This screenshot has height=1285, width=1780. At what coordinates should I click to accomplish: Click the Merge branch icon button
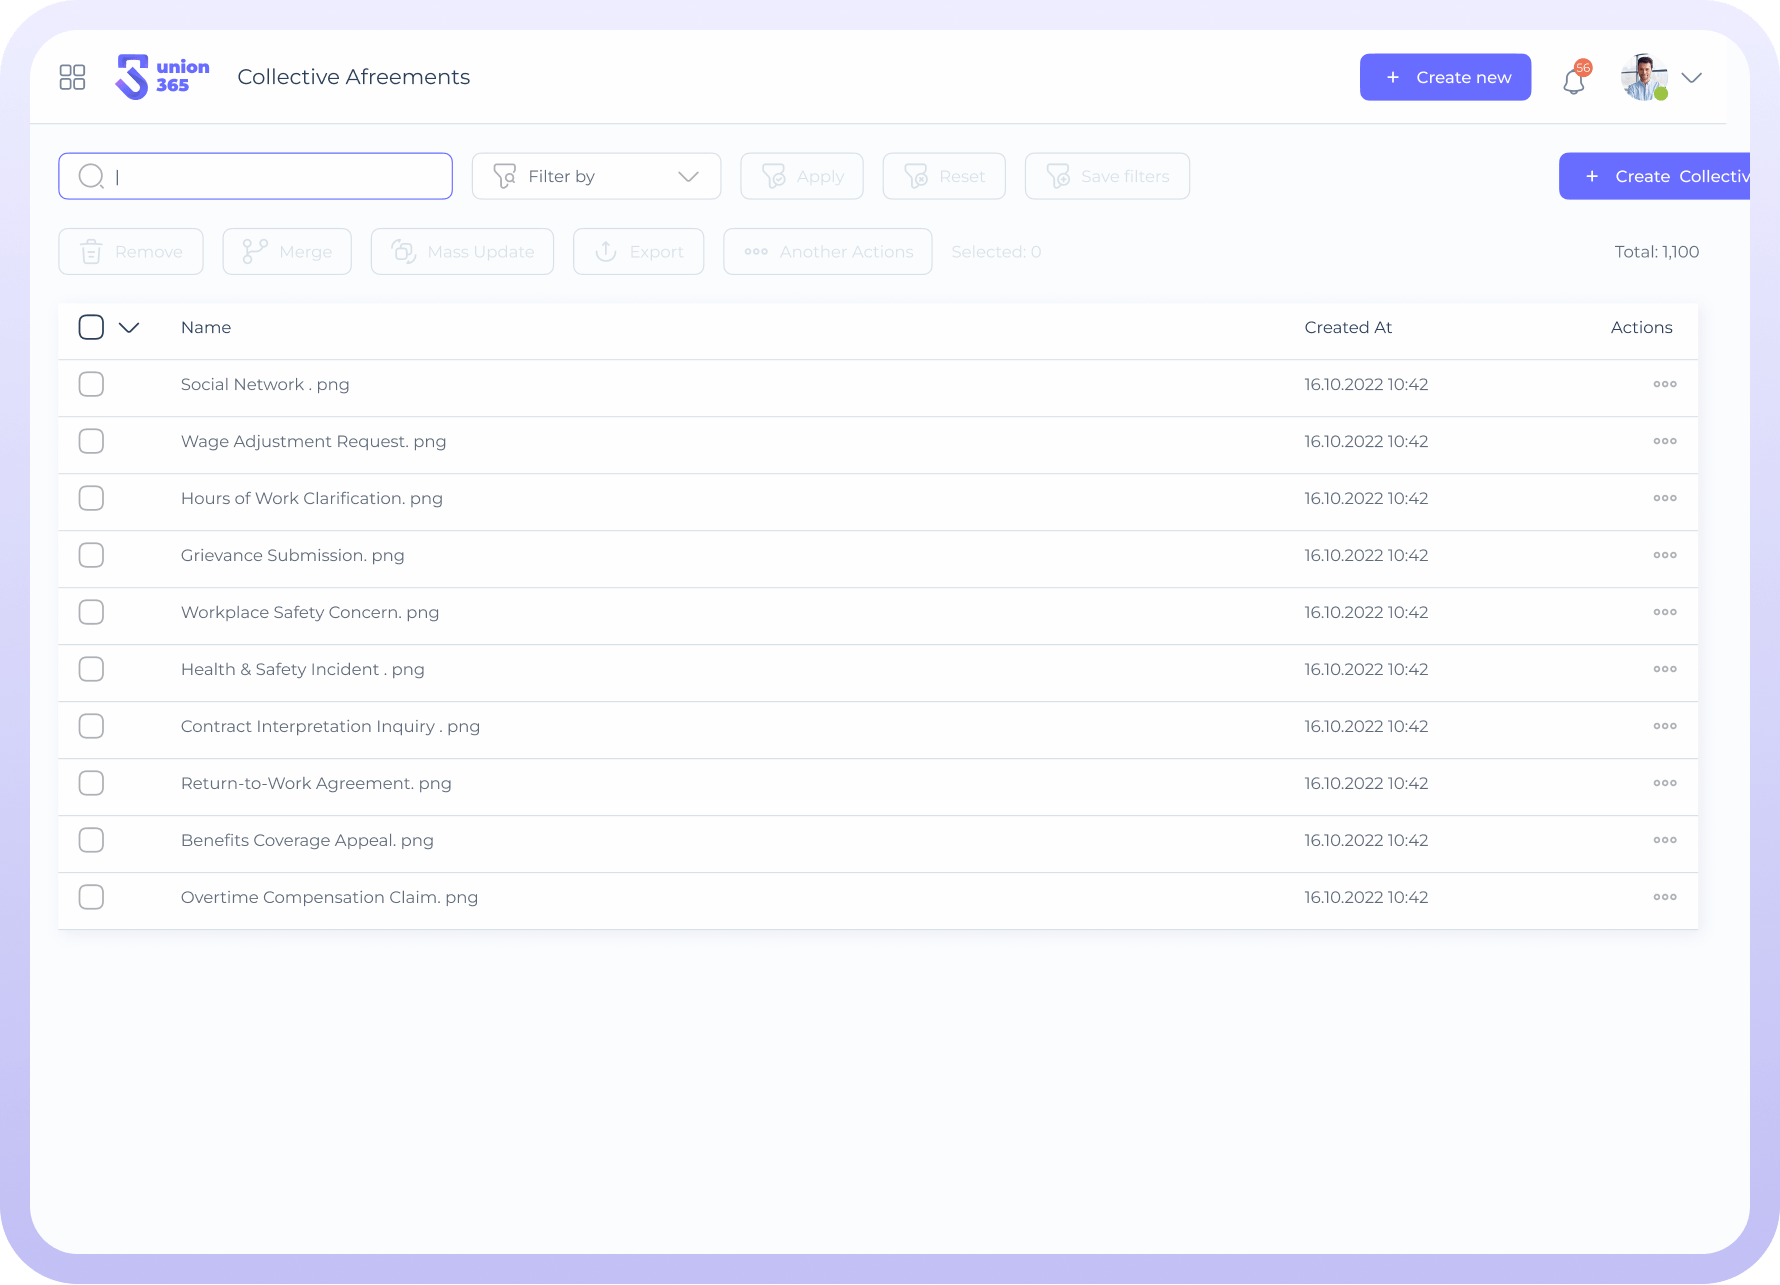[287, 252]
